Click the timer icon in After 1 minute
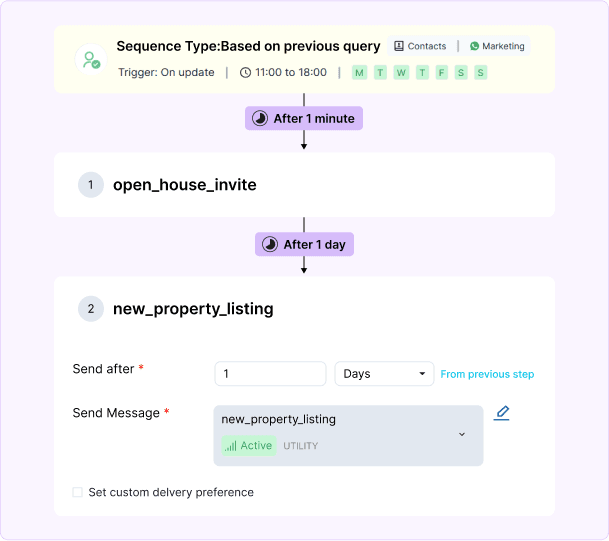 coord(261,118)
